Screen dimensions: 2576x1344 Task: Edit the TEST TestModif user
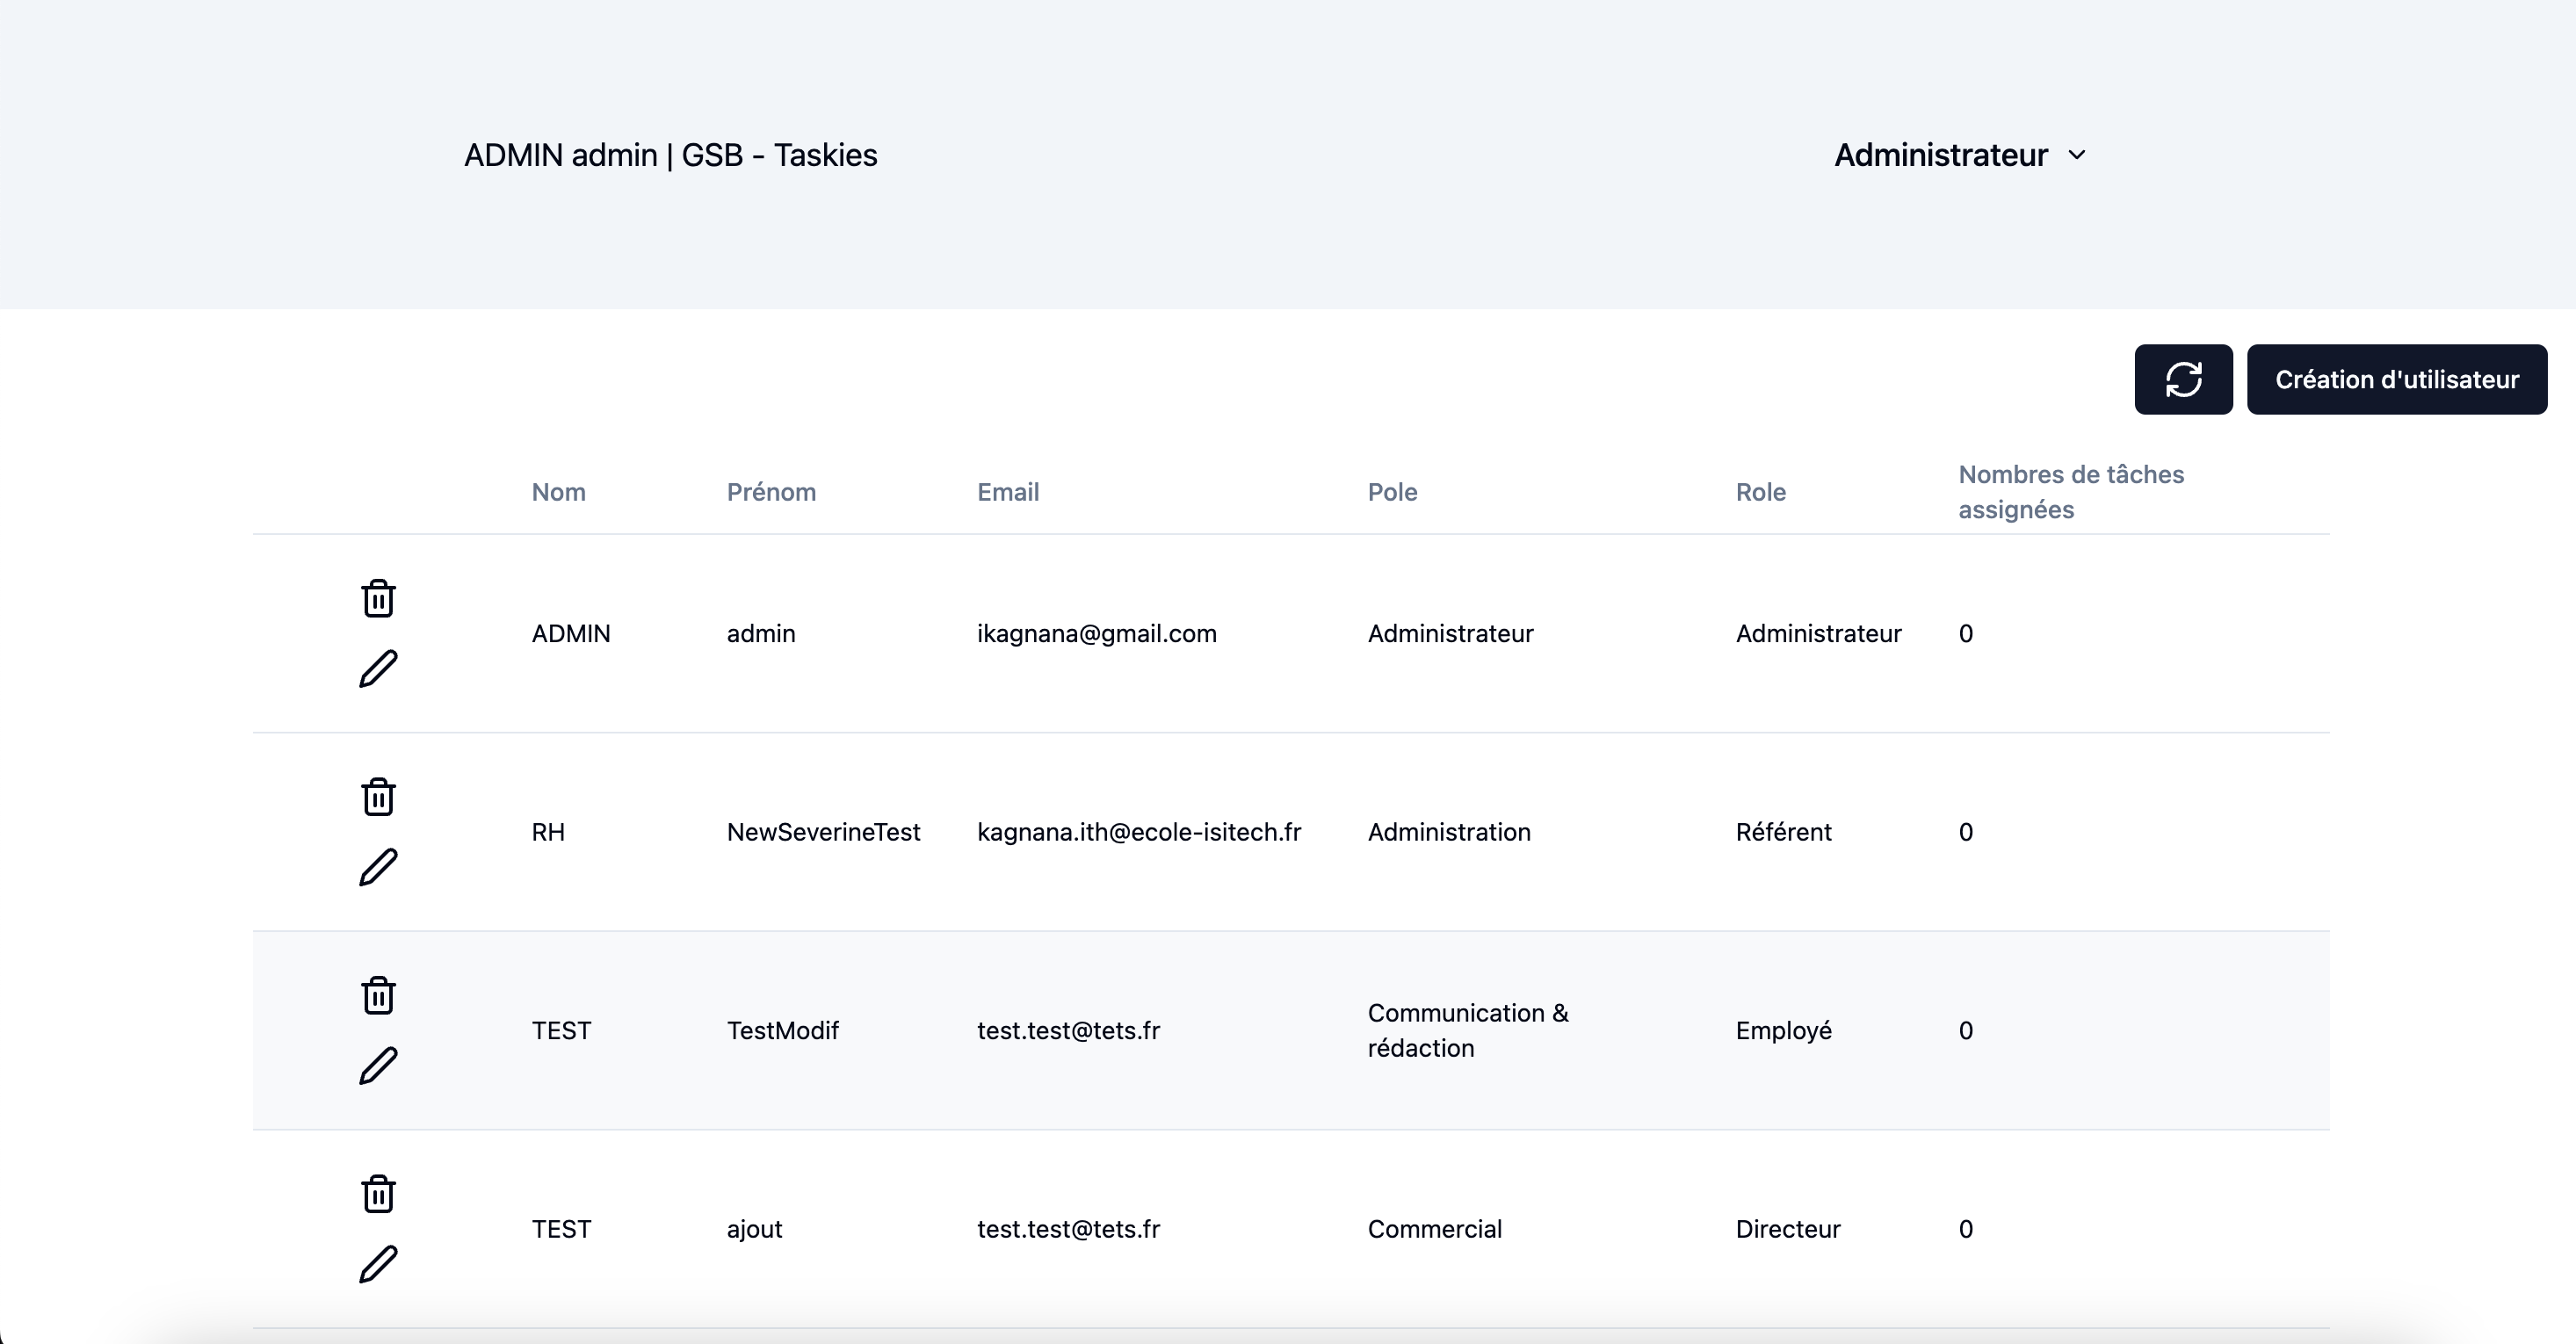click(x=378, y=1066)
